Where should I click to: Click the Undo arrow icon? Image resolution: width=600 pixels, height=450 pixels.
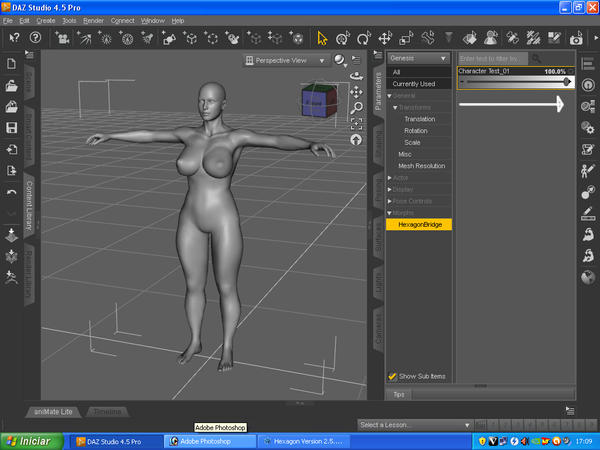tap(11, 192)
